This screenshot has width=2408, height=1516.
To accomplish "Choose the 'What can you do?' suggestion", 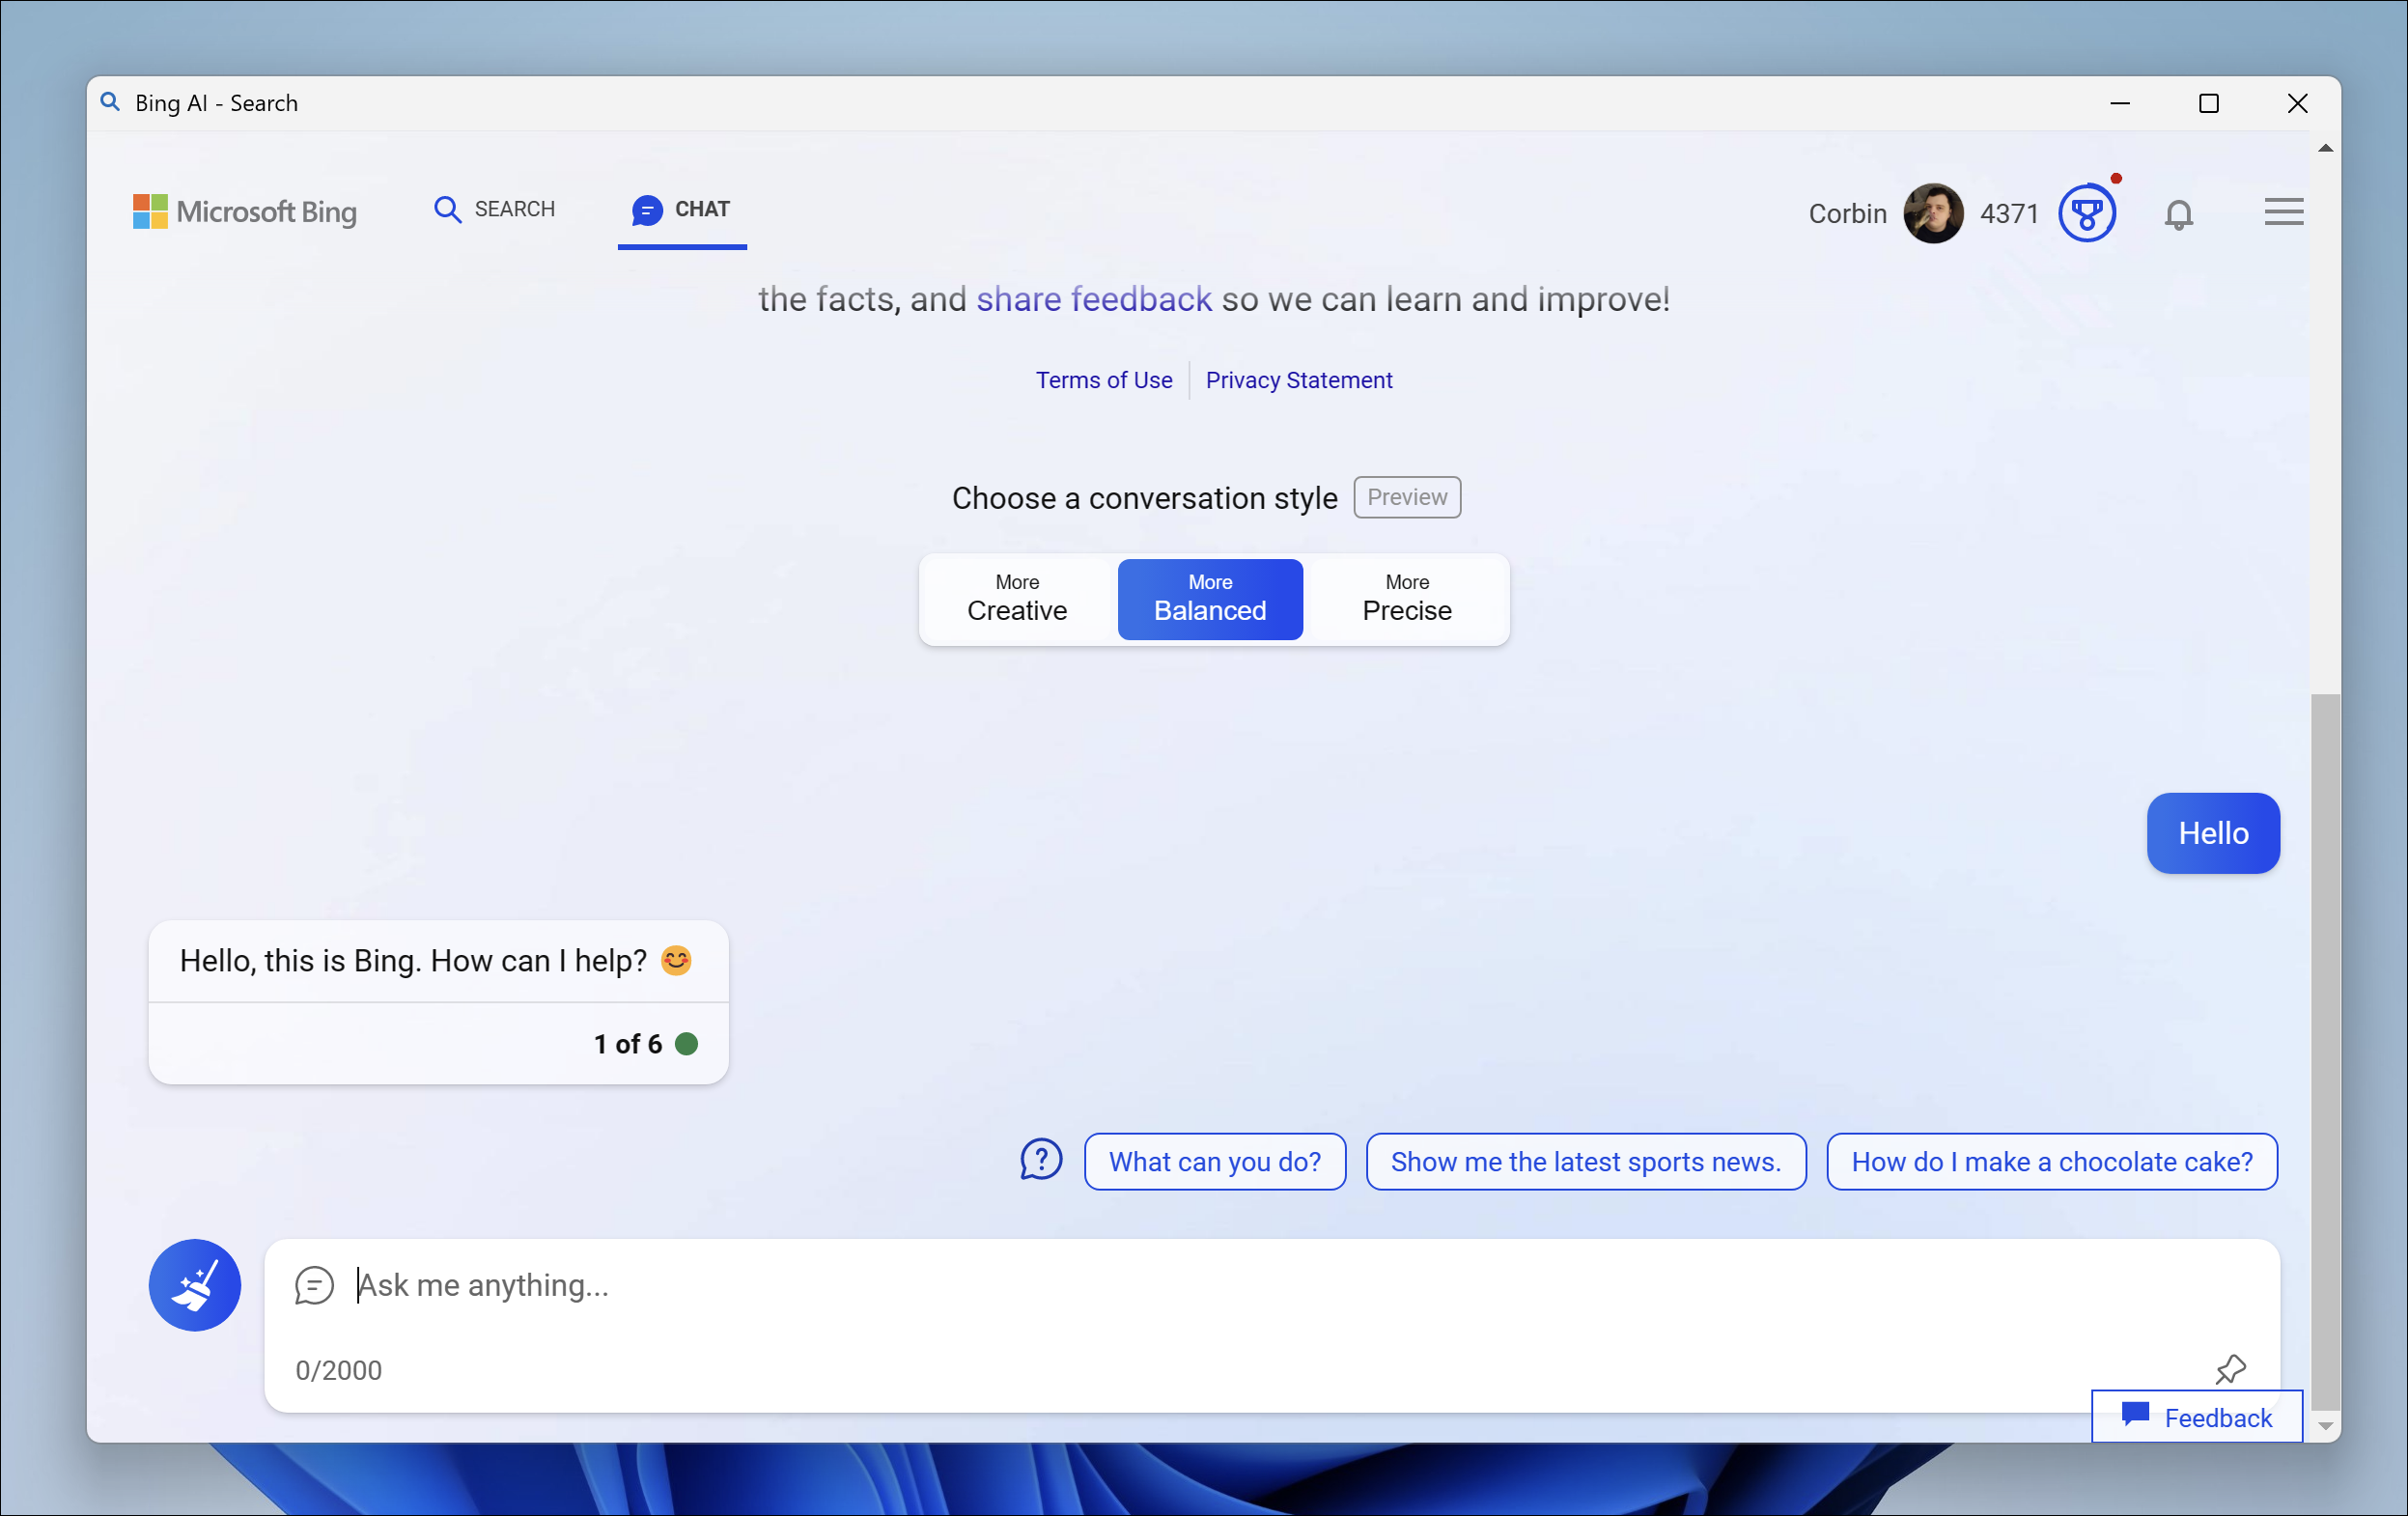I will (x=1214, y=1161).
